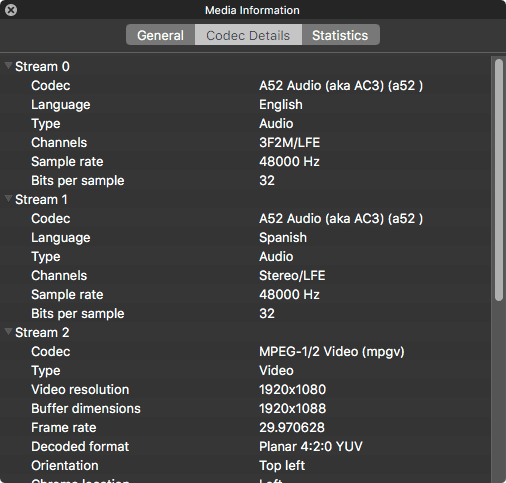Click Stream 1 bits per sample value 32
Screen dimensions: 506x483
pyautogui.click(x=267, y=314)
